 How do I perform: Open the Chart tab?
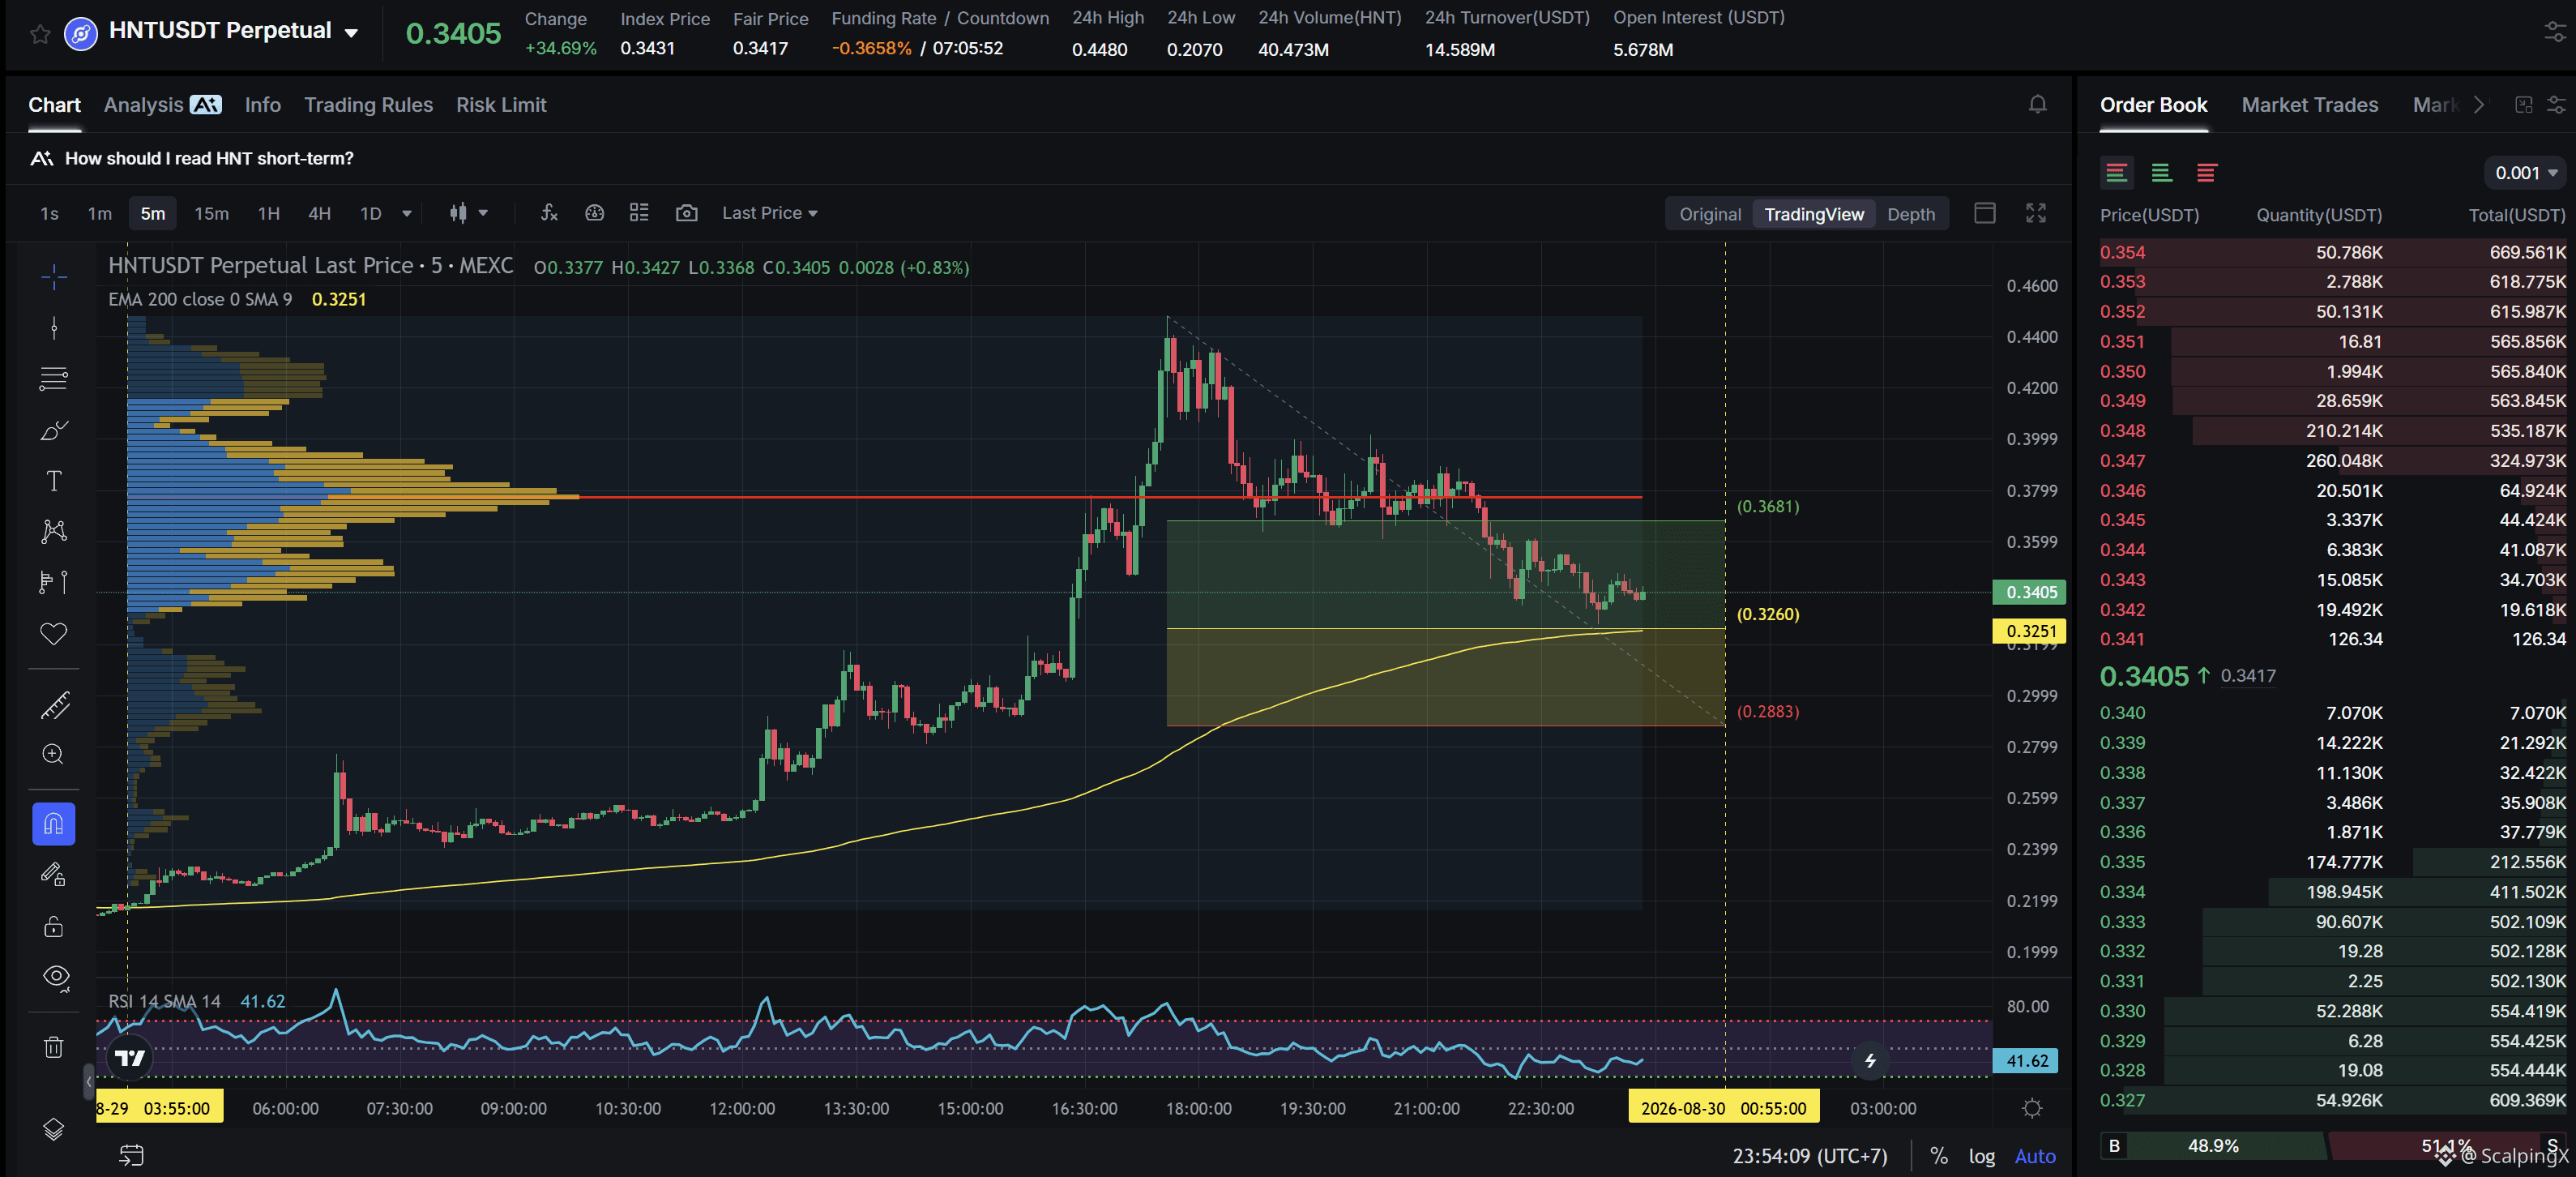(x=54, y=105)
